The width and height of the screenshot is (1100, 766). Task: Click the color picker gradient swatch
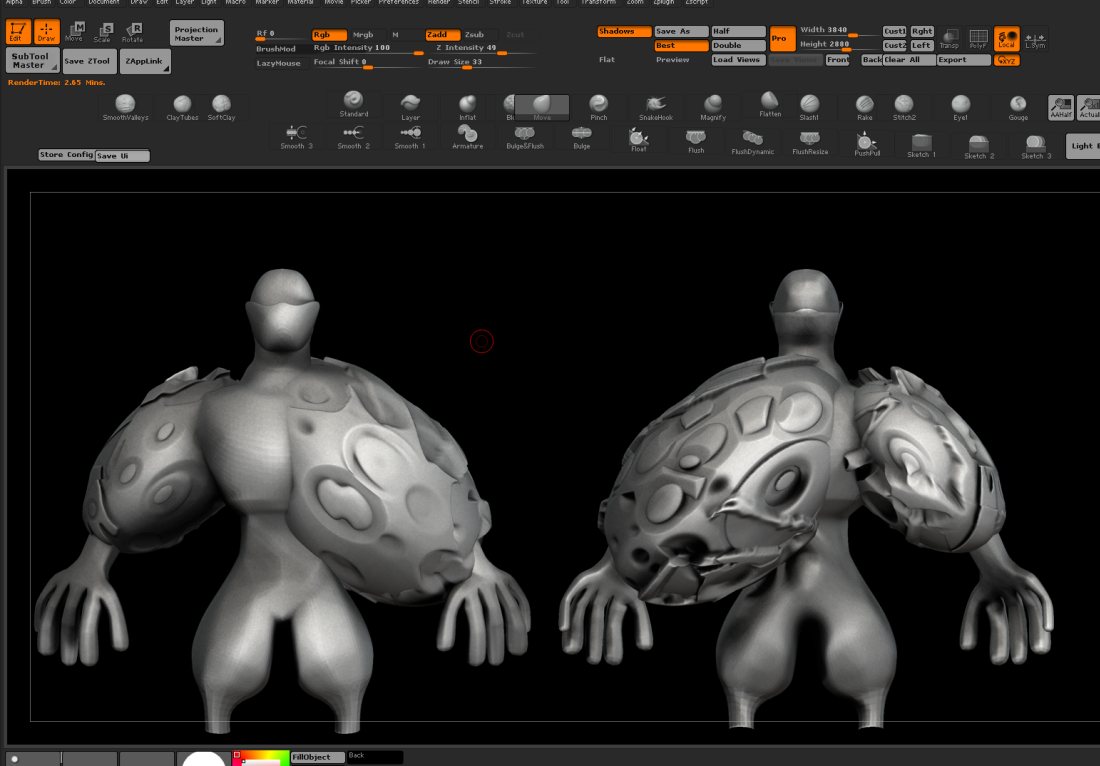pos(261,758)
